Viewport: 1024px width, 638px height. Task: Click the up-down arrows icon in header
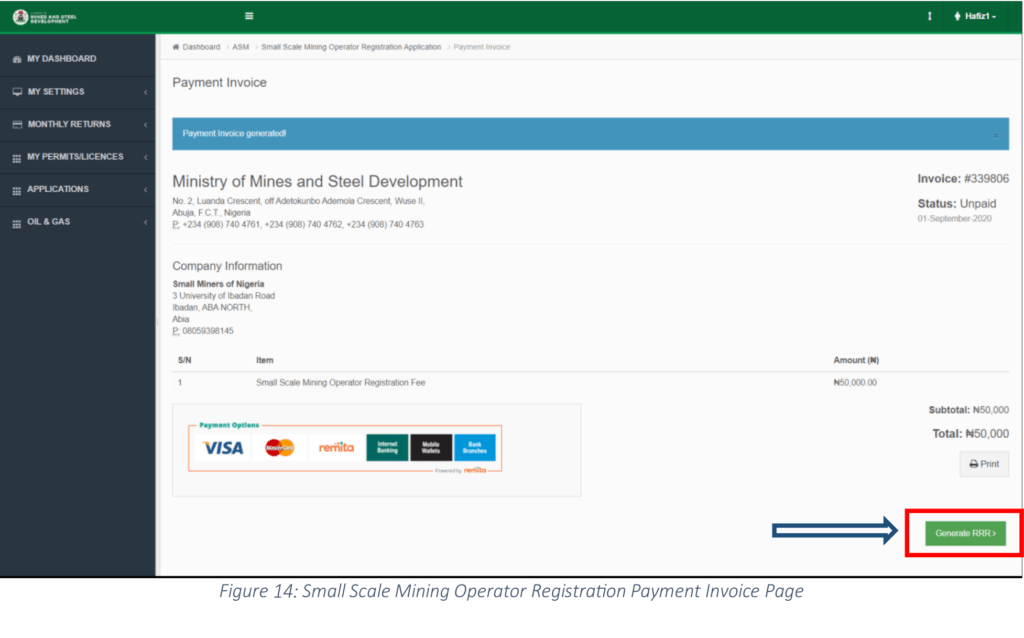click(x=929, y=16)
